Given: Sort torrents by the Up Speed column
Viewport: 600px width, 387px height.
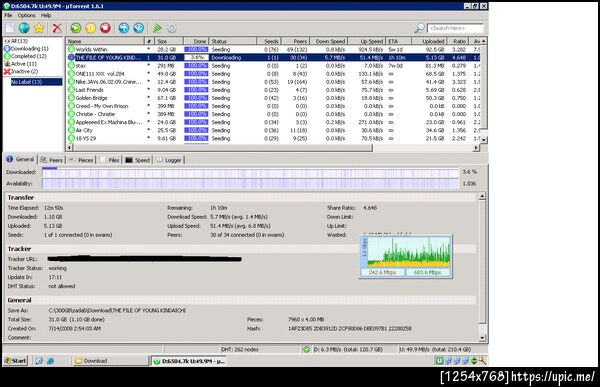Looking at the screenshot, I should (x=367, y=41).
